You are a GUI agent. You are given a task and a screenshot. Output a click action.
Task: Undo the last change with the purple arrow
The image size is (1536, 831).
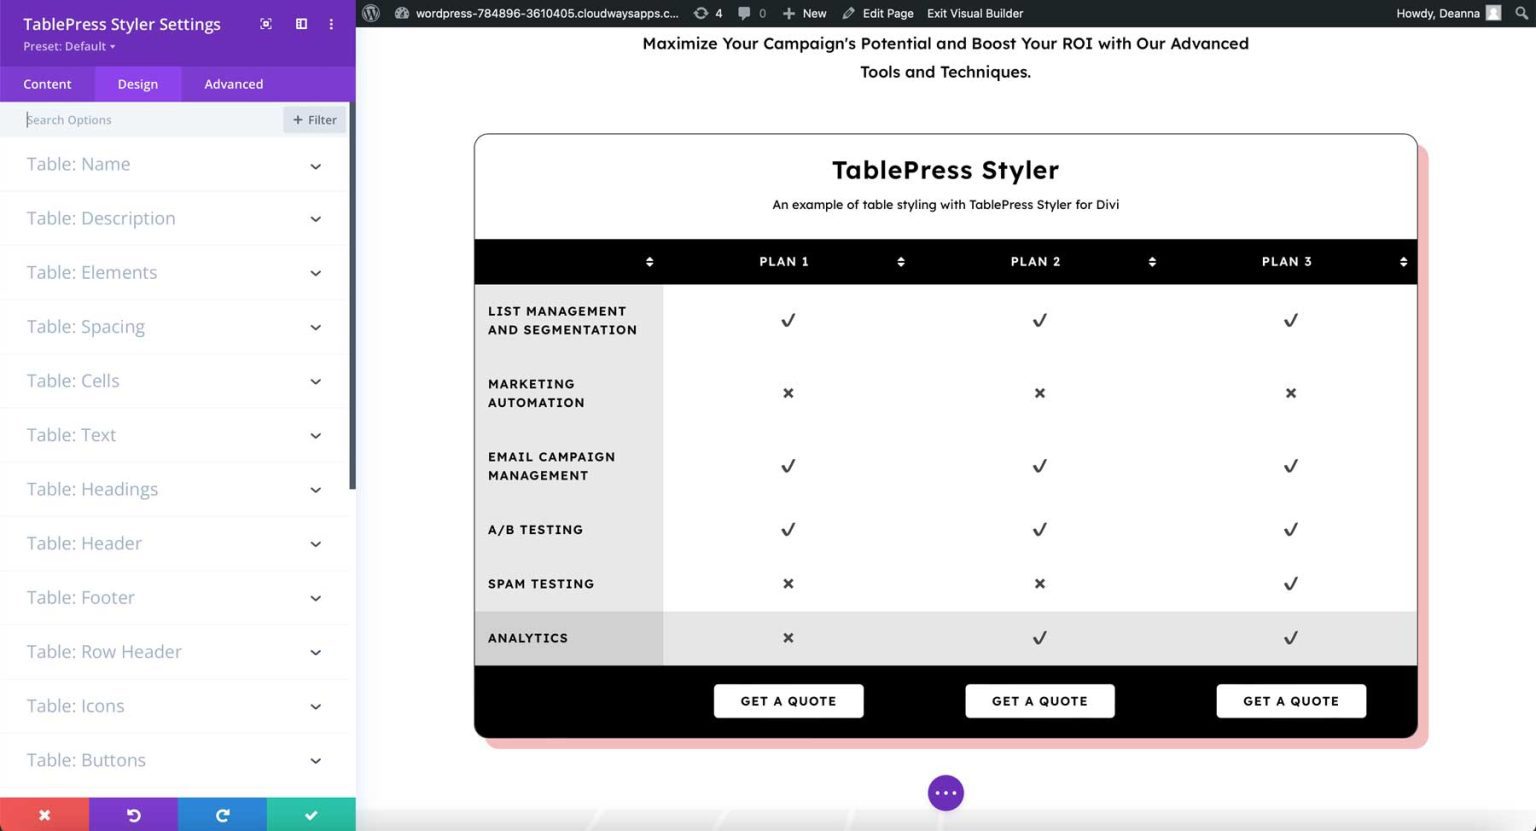(x=133, y=815)
